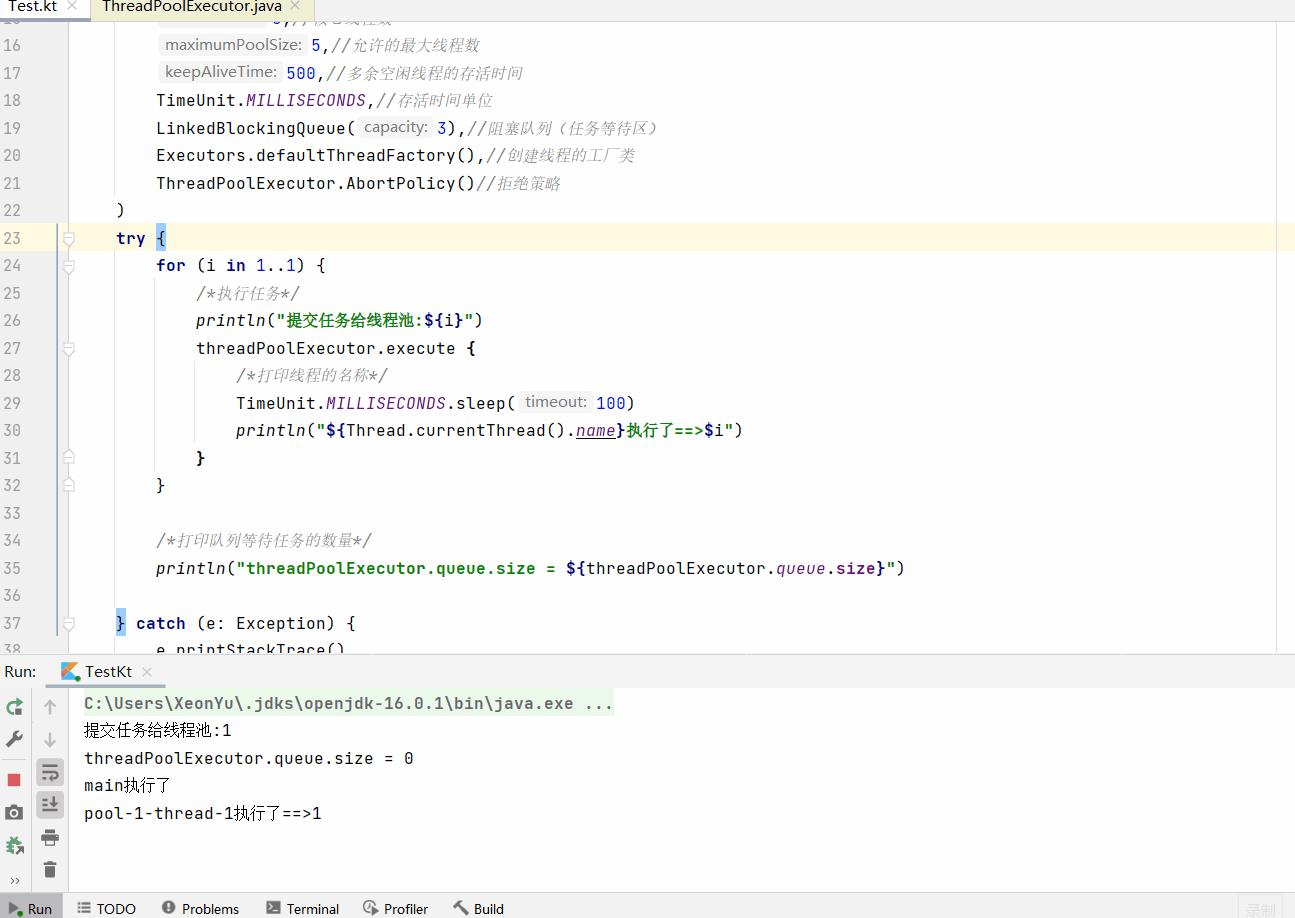The image size is (1295, 918).
Task: Click console line 'pool-1-thread-1执行了==>1'
Action: coord(203,813)
